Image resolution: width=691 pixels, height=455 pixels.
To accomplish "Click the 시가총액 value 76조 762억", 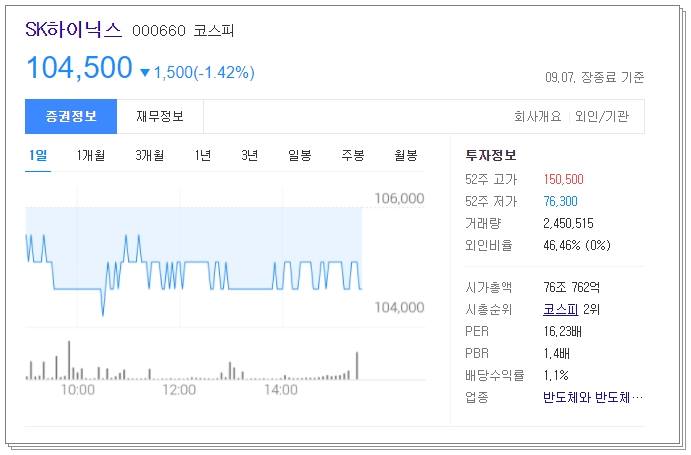I will (572, 287).
